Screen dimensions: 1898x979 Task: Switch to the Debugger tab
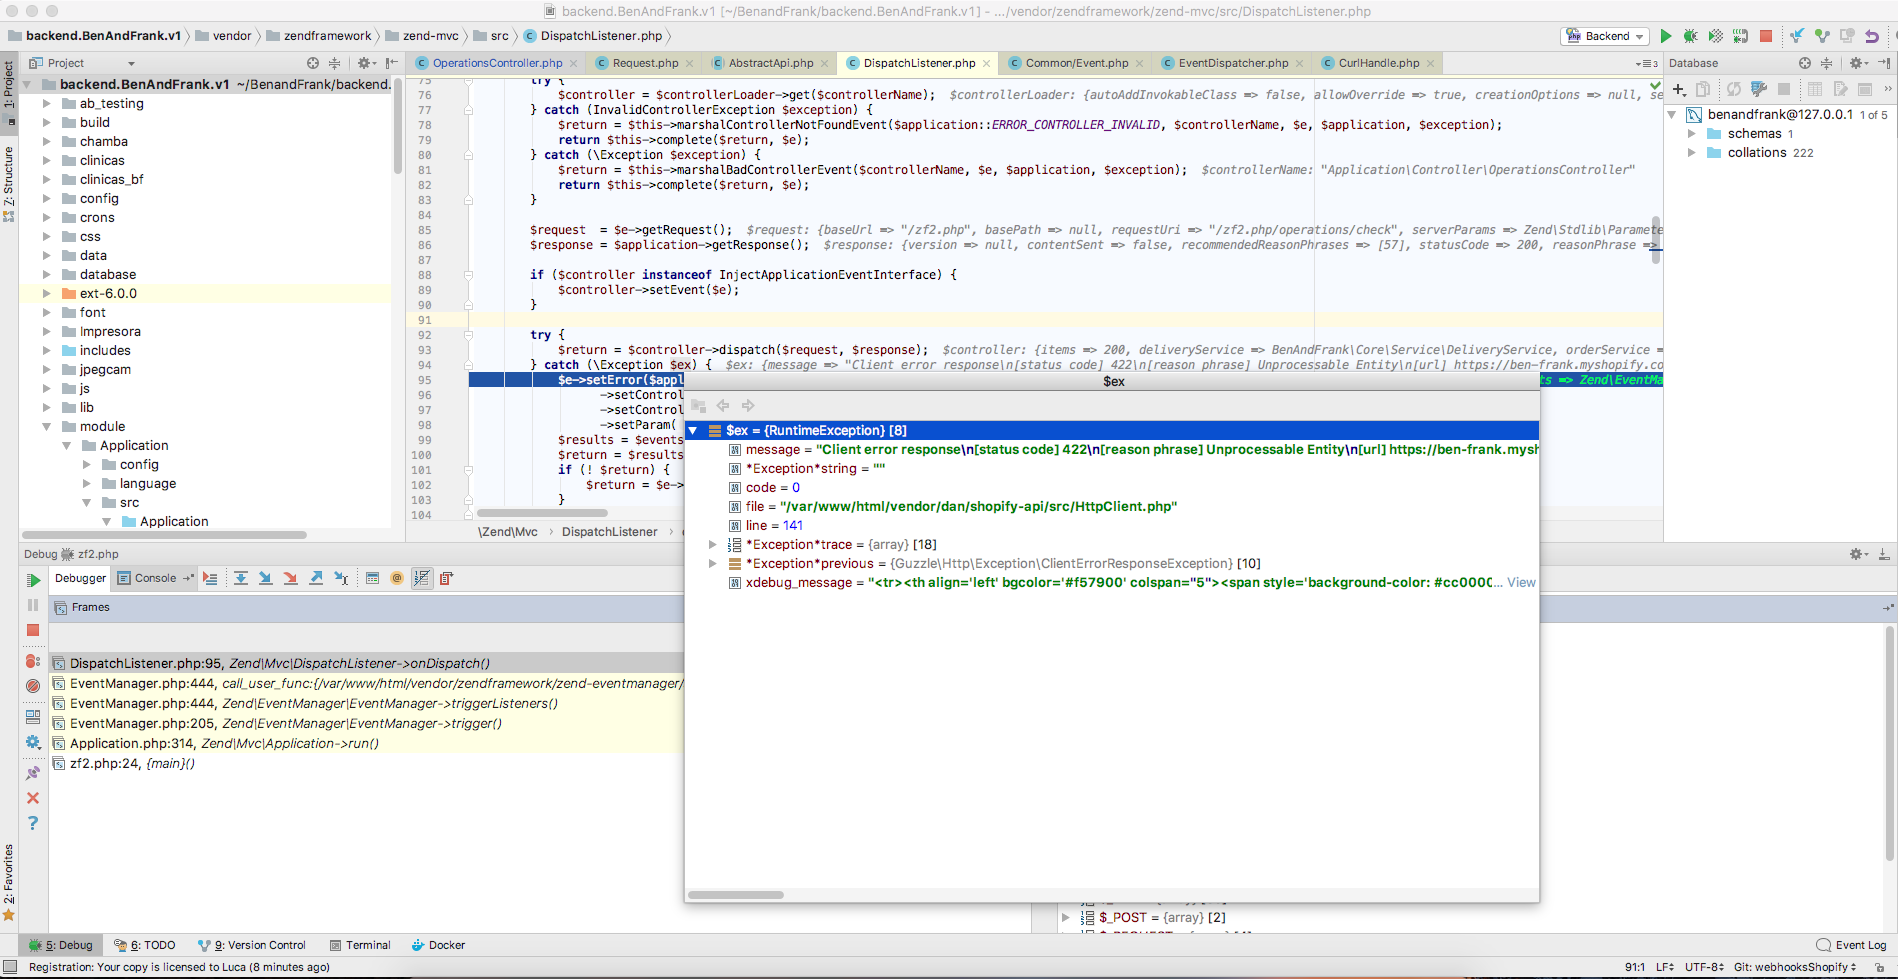80,578
